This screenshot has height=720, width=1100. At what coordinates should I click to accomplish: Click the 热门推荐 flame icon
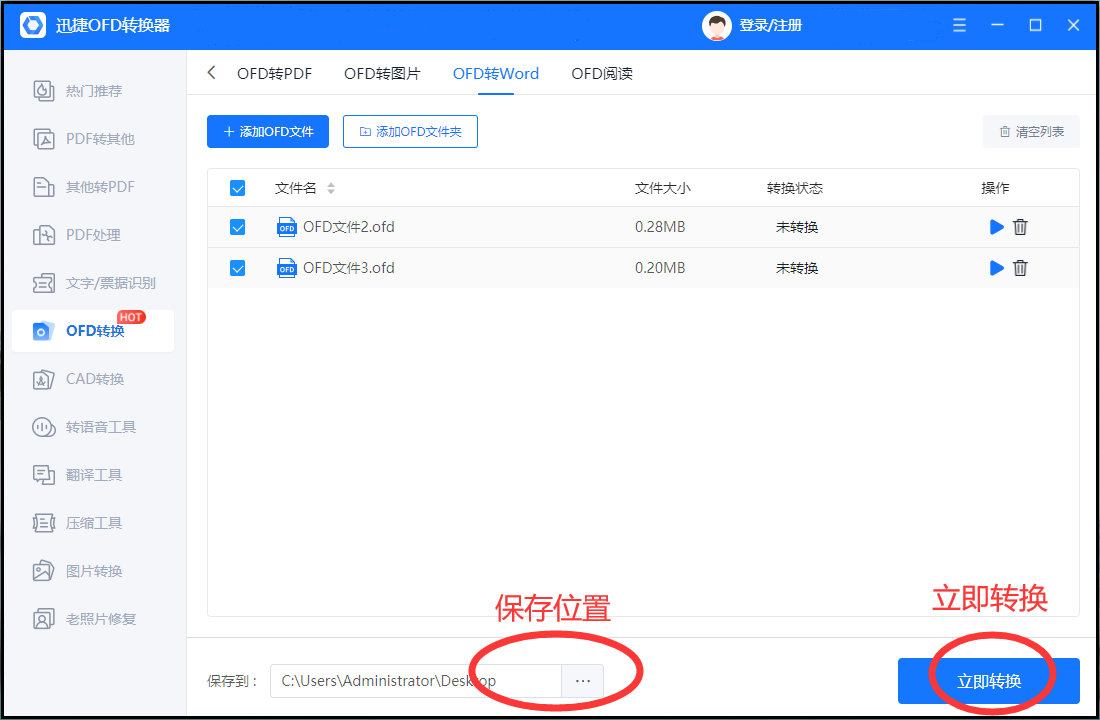(x=43, y=91)
